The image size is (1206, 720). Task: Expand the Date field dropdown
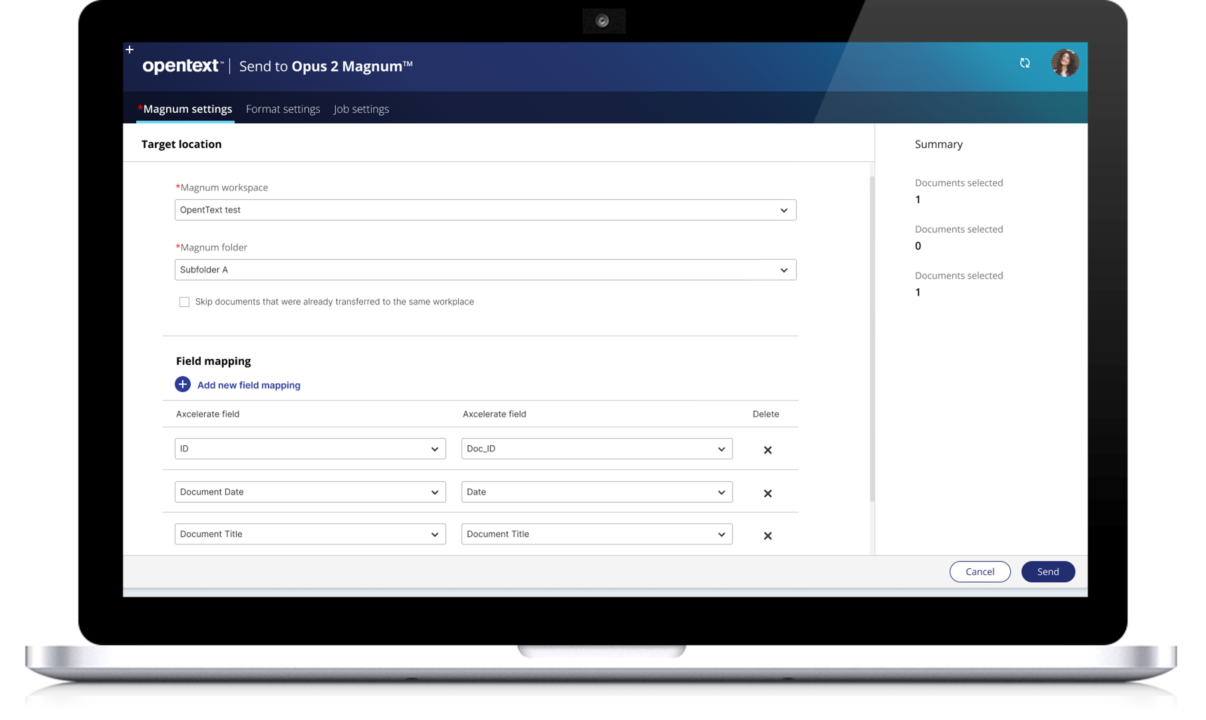click(597, 492)
